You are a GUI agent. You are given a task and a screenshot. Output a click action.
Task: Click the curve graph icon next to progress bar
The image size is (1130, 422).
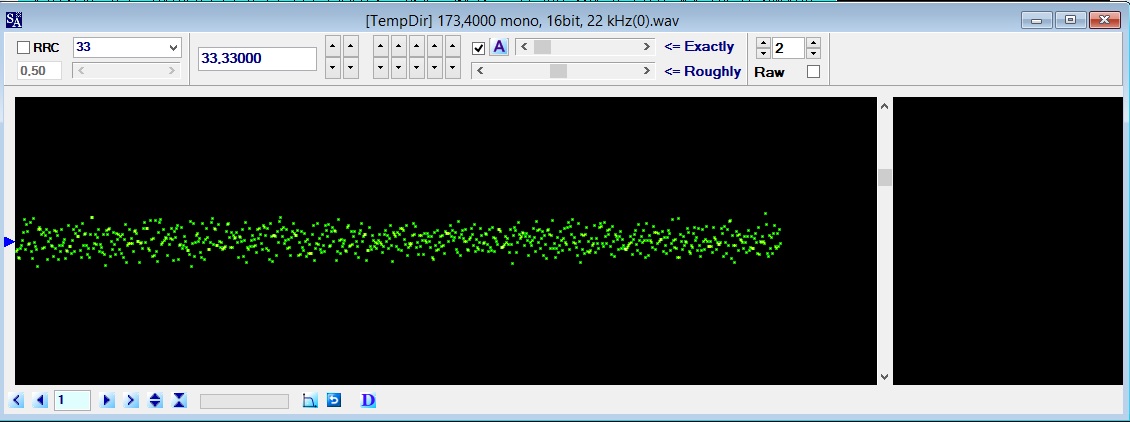pyautogui.click(x=310, y=400)
